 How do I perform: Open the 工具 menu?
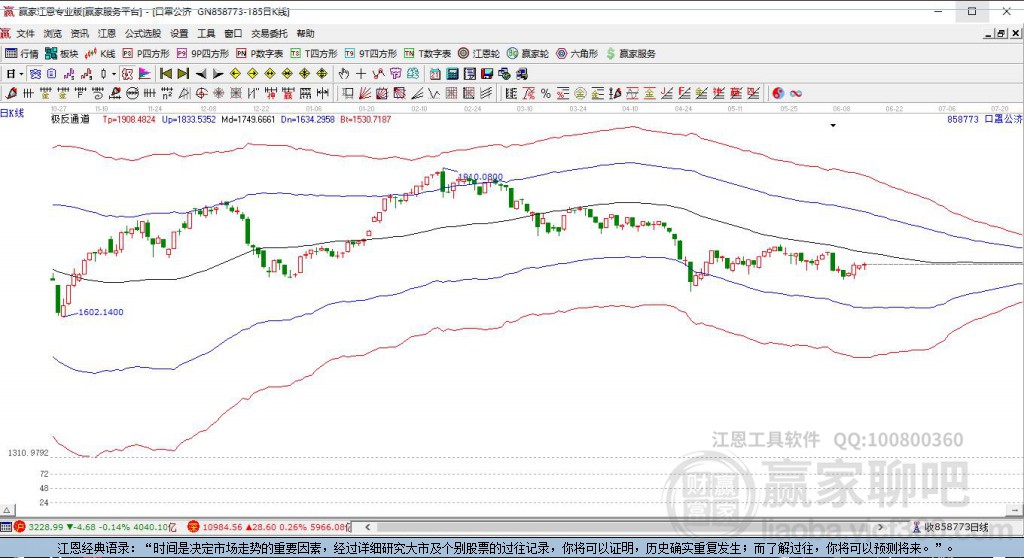[206, 33]
